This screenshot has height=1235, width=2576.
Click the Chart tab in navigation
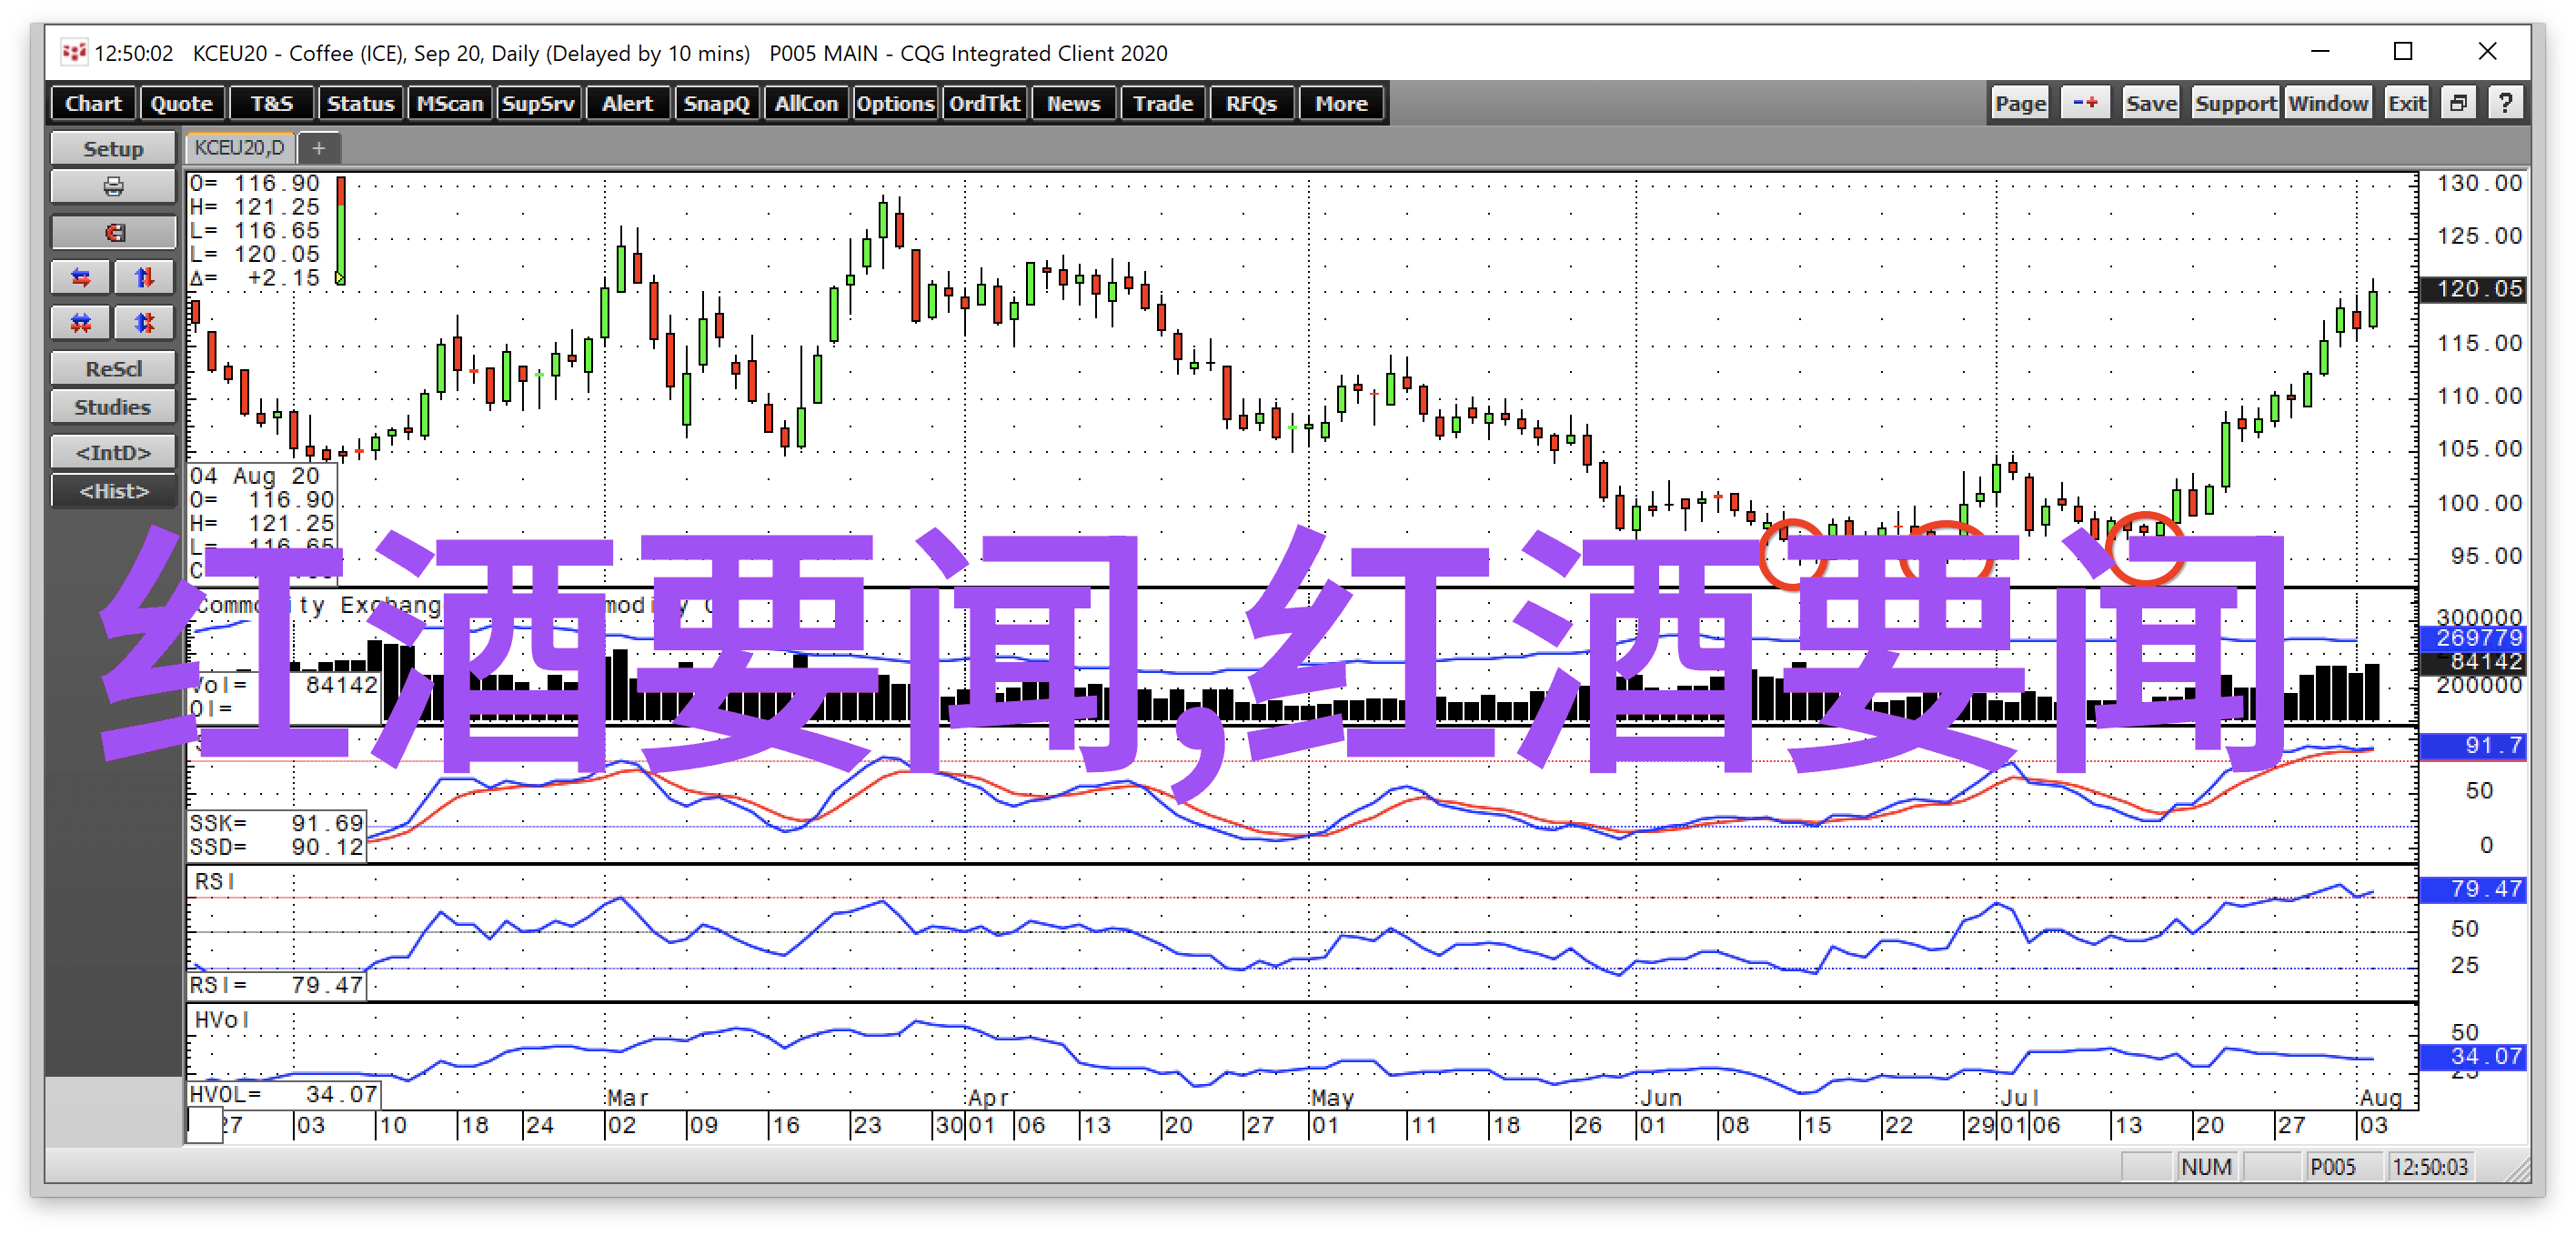(x=92, y=104)
